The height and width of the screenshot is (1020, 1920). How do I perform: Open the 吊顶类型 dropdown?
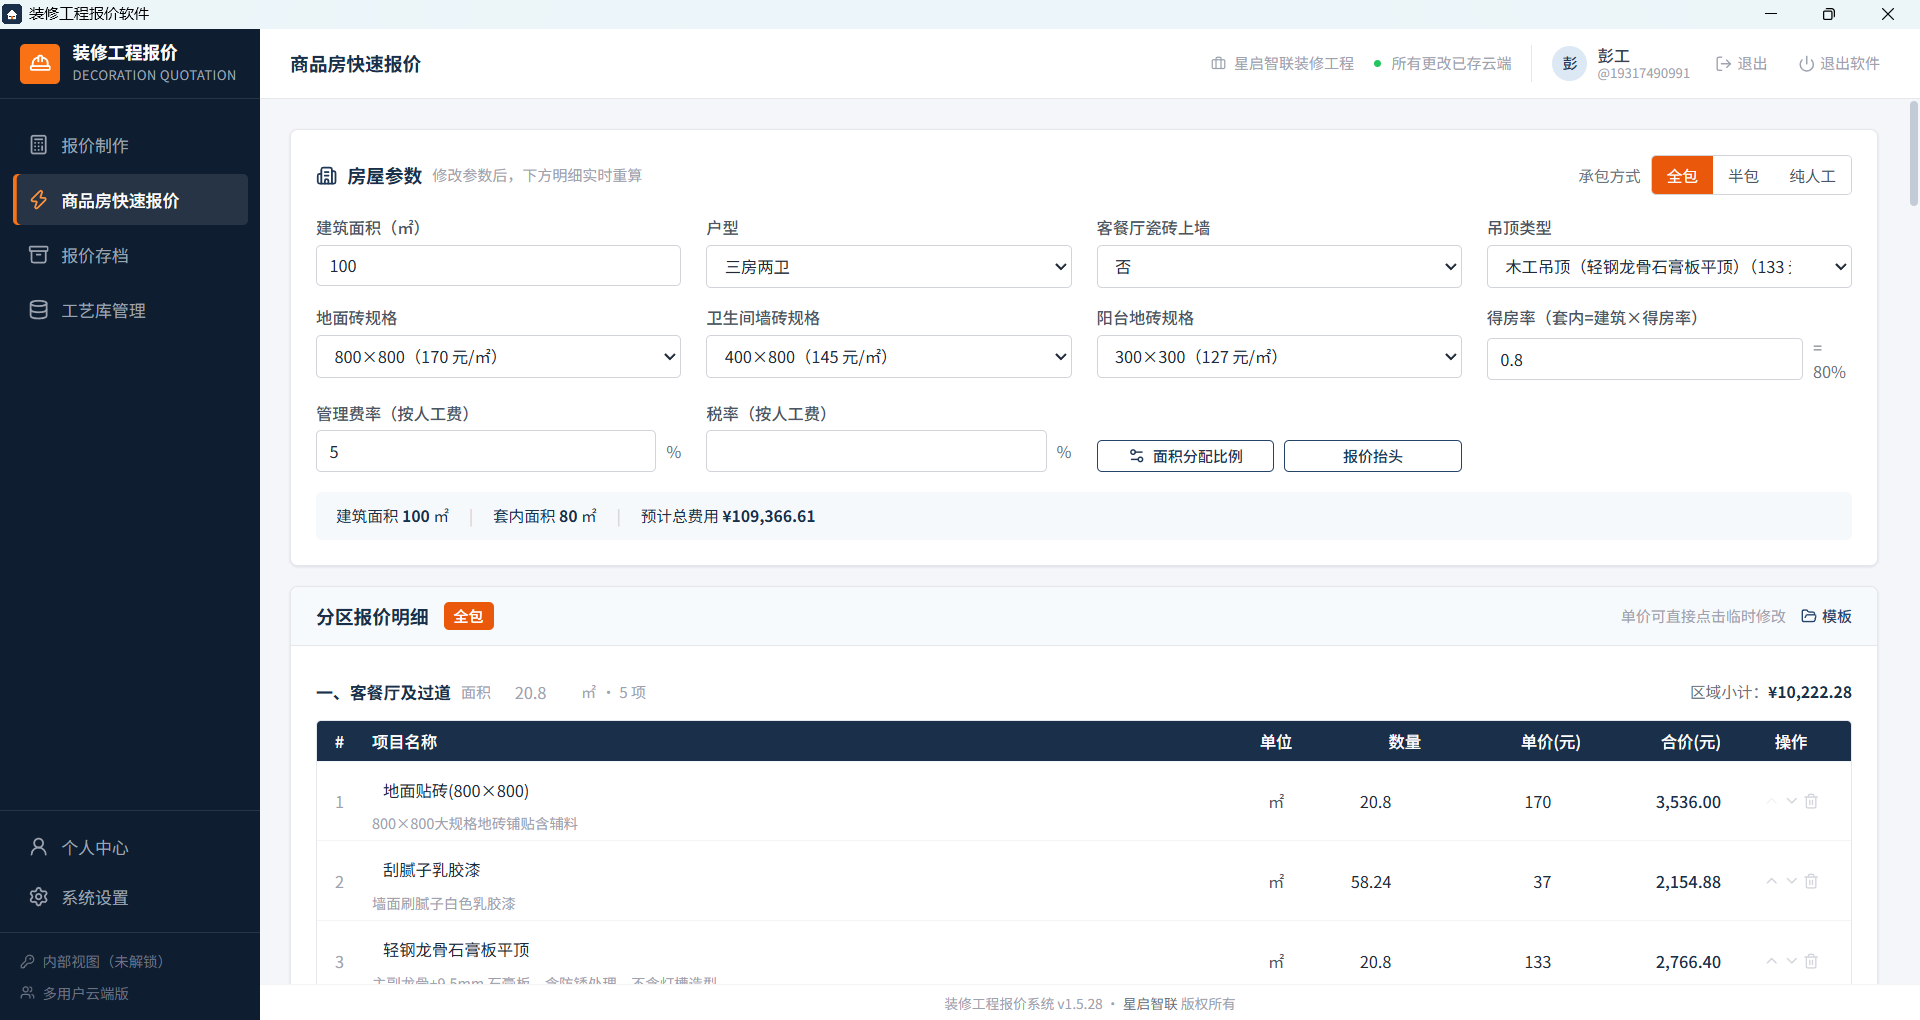pos(1669,267)
